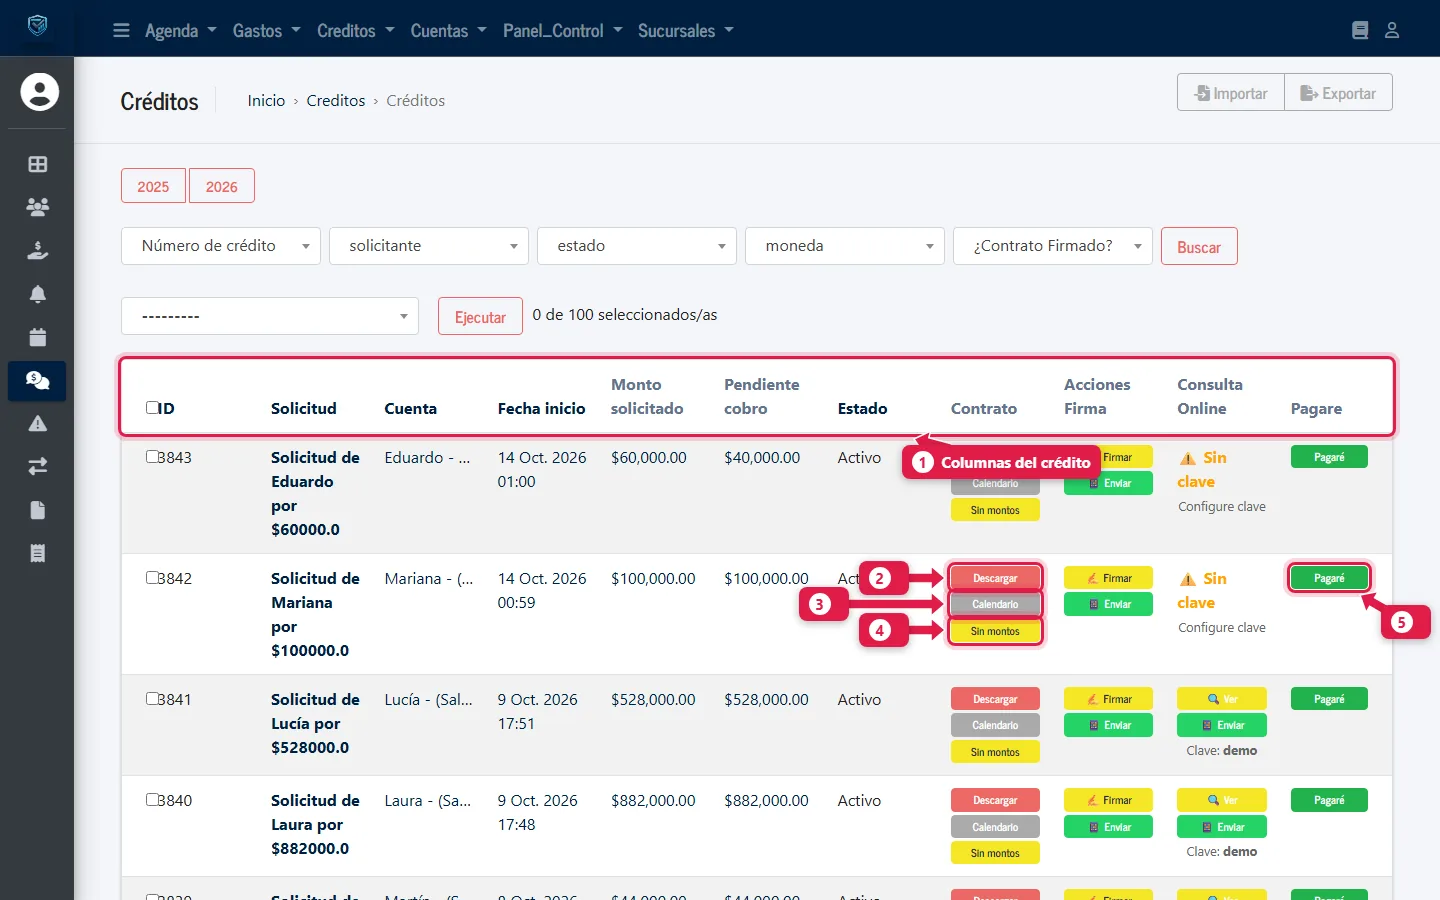This screenshot has height=900, width=1440.
Task: Toggle the hamburger menu icon
Action: 121,30
